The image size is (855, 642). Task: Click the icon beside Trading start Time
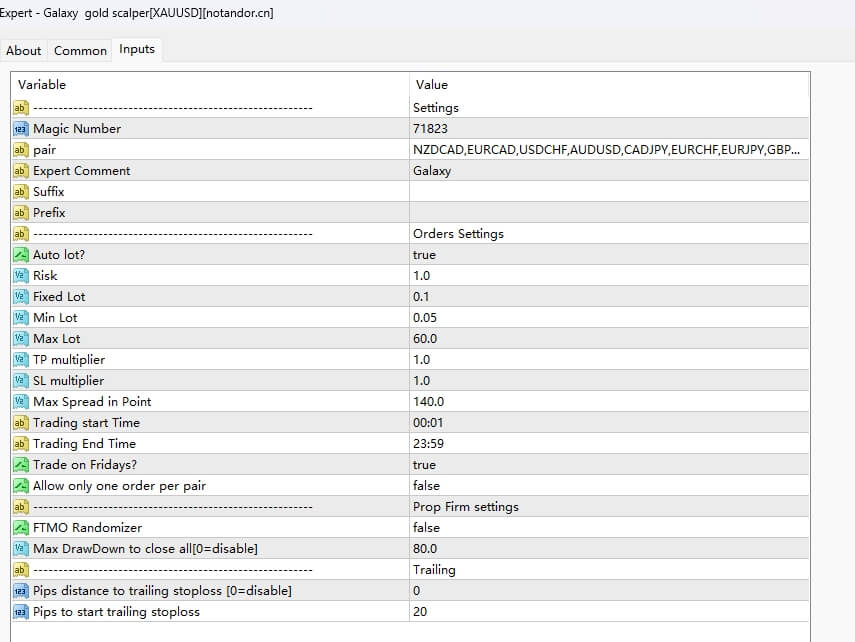20,423
